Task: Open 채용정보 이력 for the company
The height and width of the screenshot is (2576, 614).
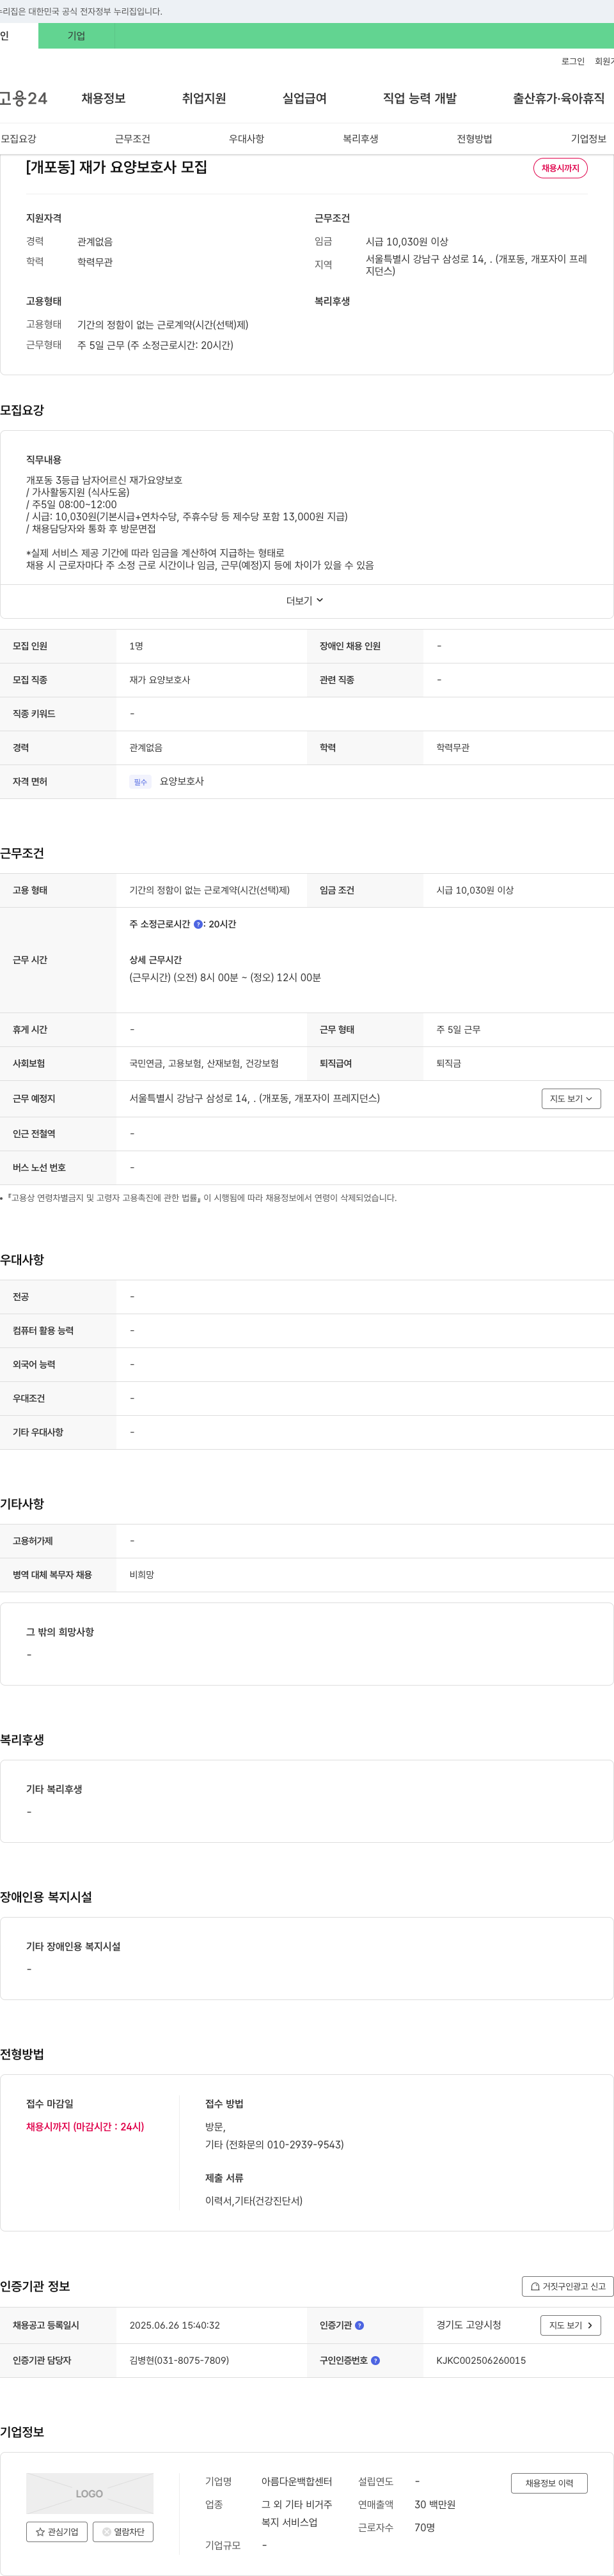Action: (x=549, y=2483)
